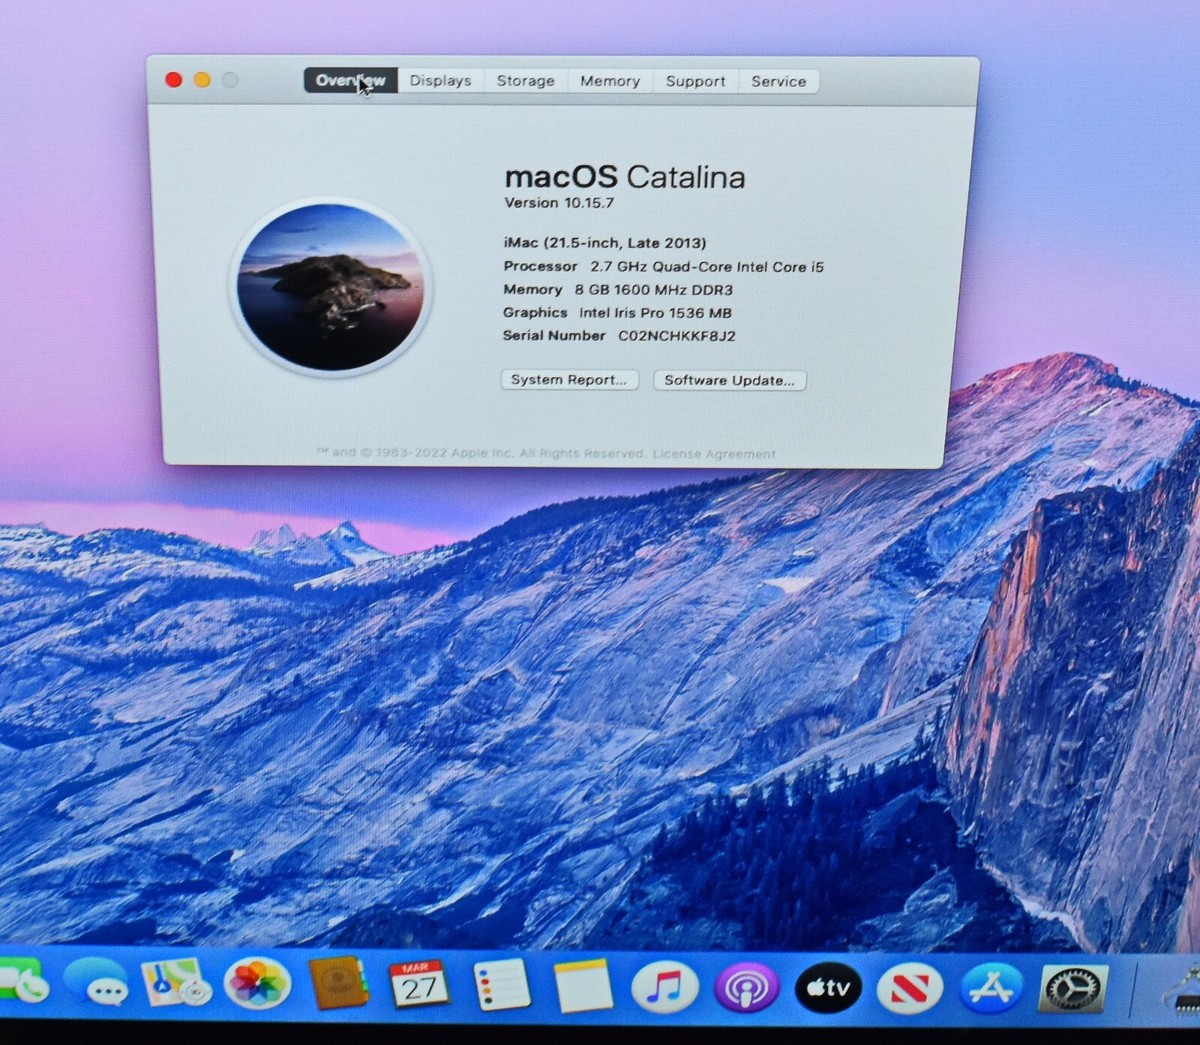Image resolution: width=1200 pixels, height=1045 pixels.
Task: Open System Preferences from the Dock
Action: point(1073,989)
